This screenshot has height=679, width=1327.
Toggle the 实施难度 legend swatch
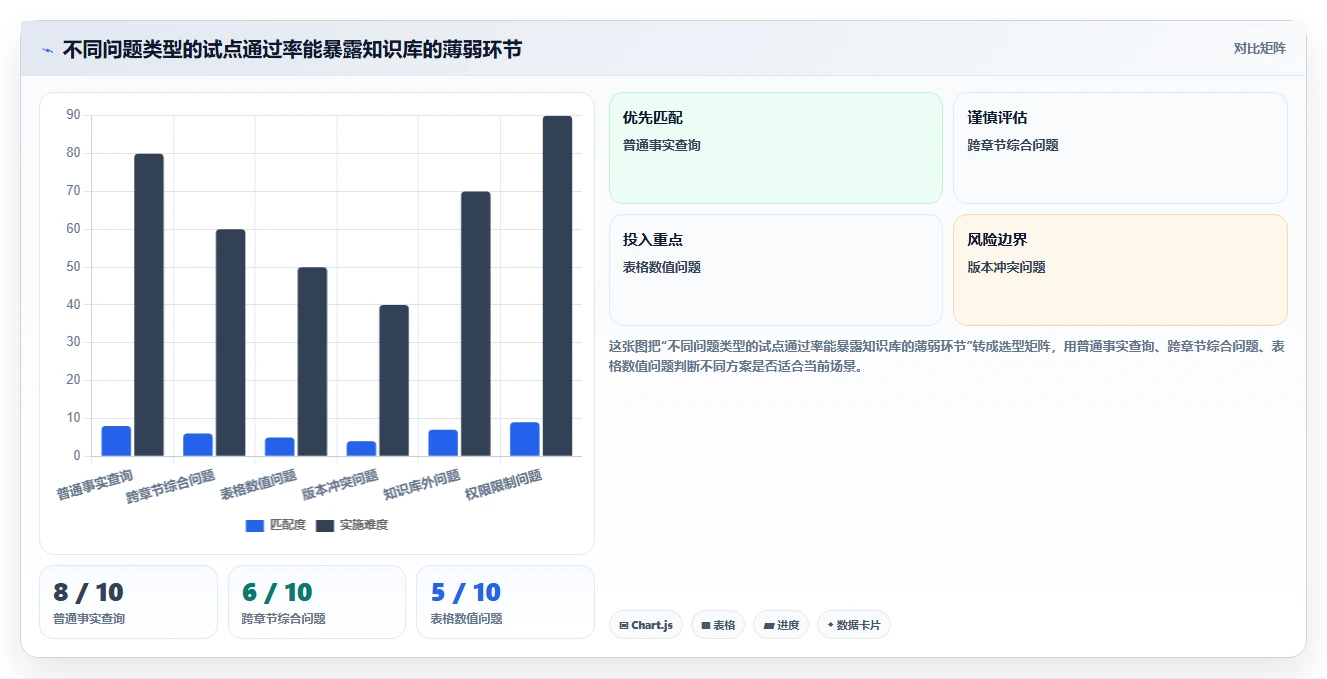pyautogui.click(x=325, y=525)
